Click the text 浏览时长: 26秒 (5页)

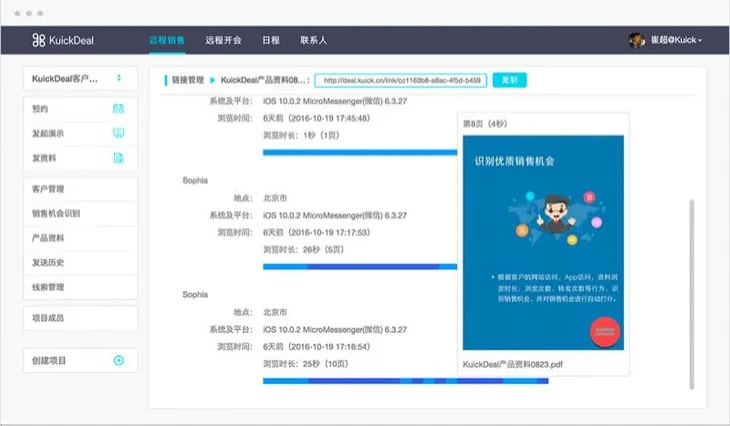click(x=304, y=250)
